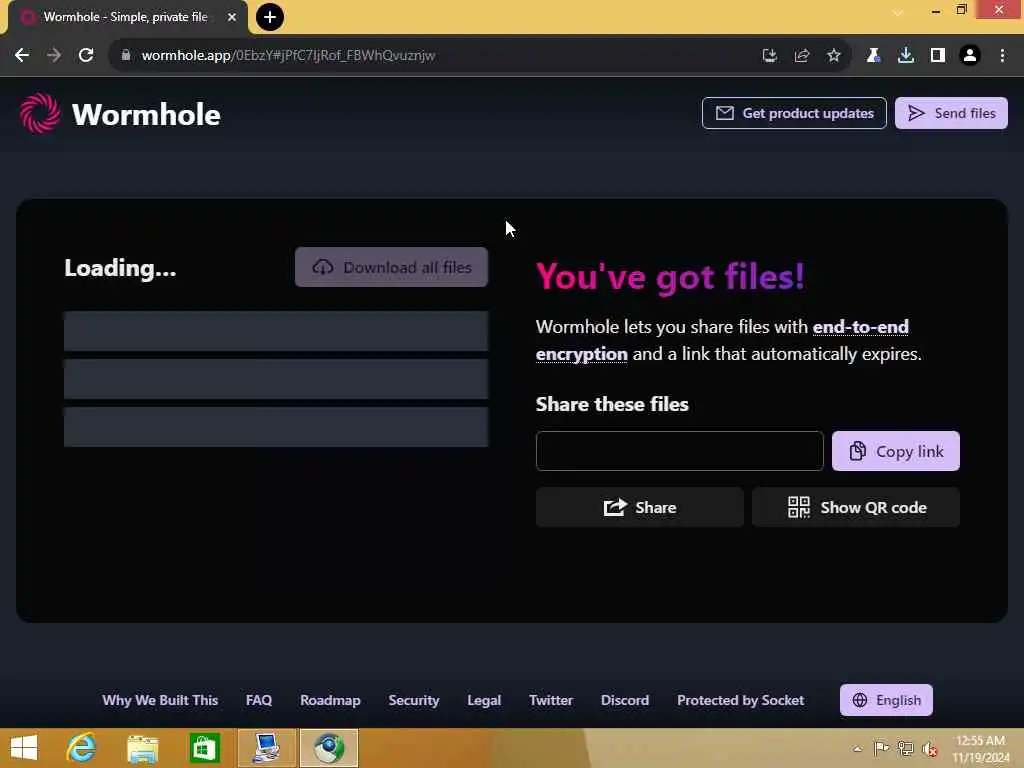Click the Share button
This screenshot has width=1024, height=768.
coord(639,507)
